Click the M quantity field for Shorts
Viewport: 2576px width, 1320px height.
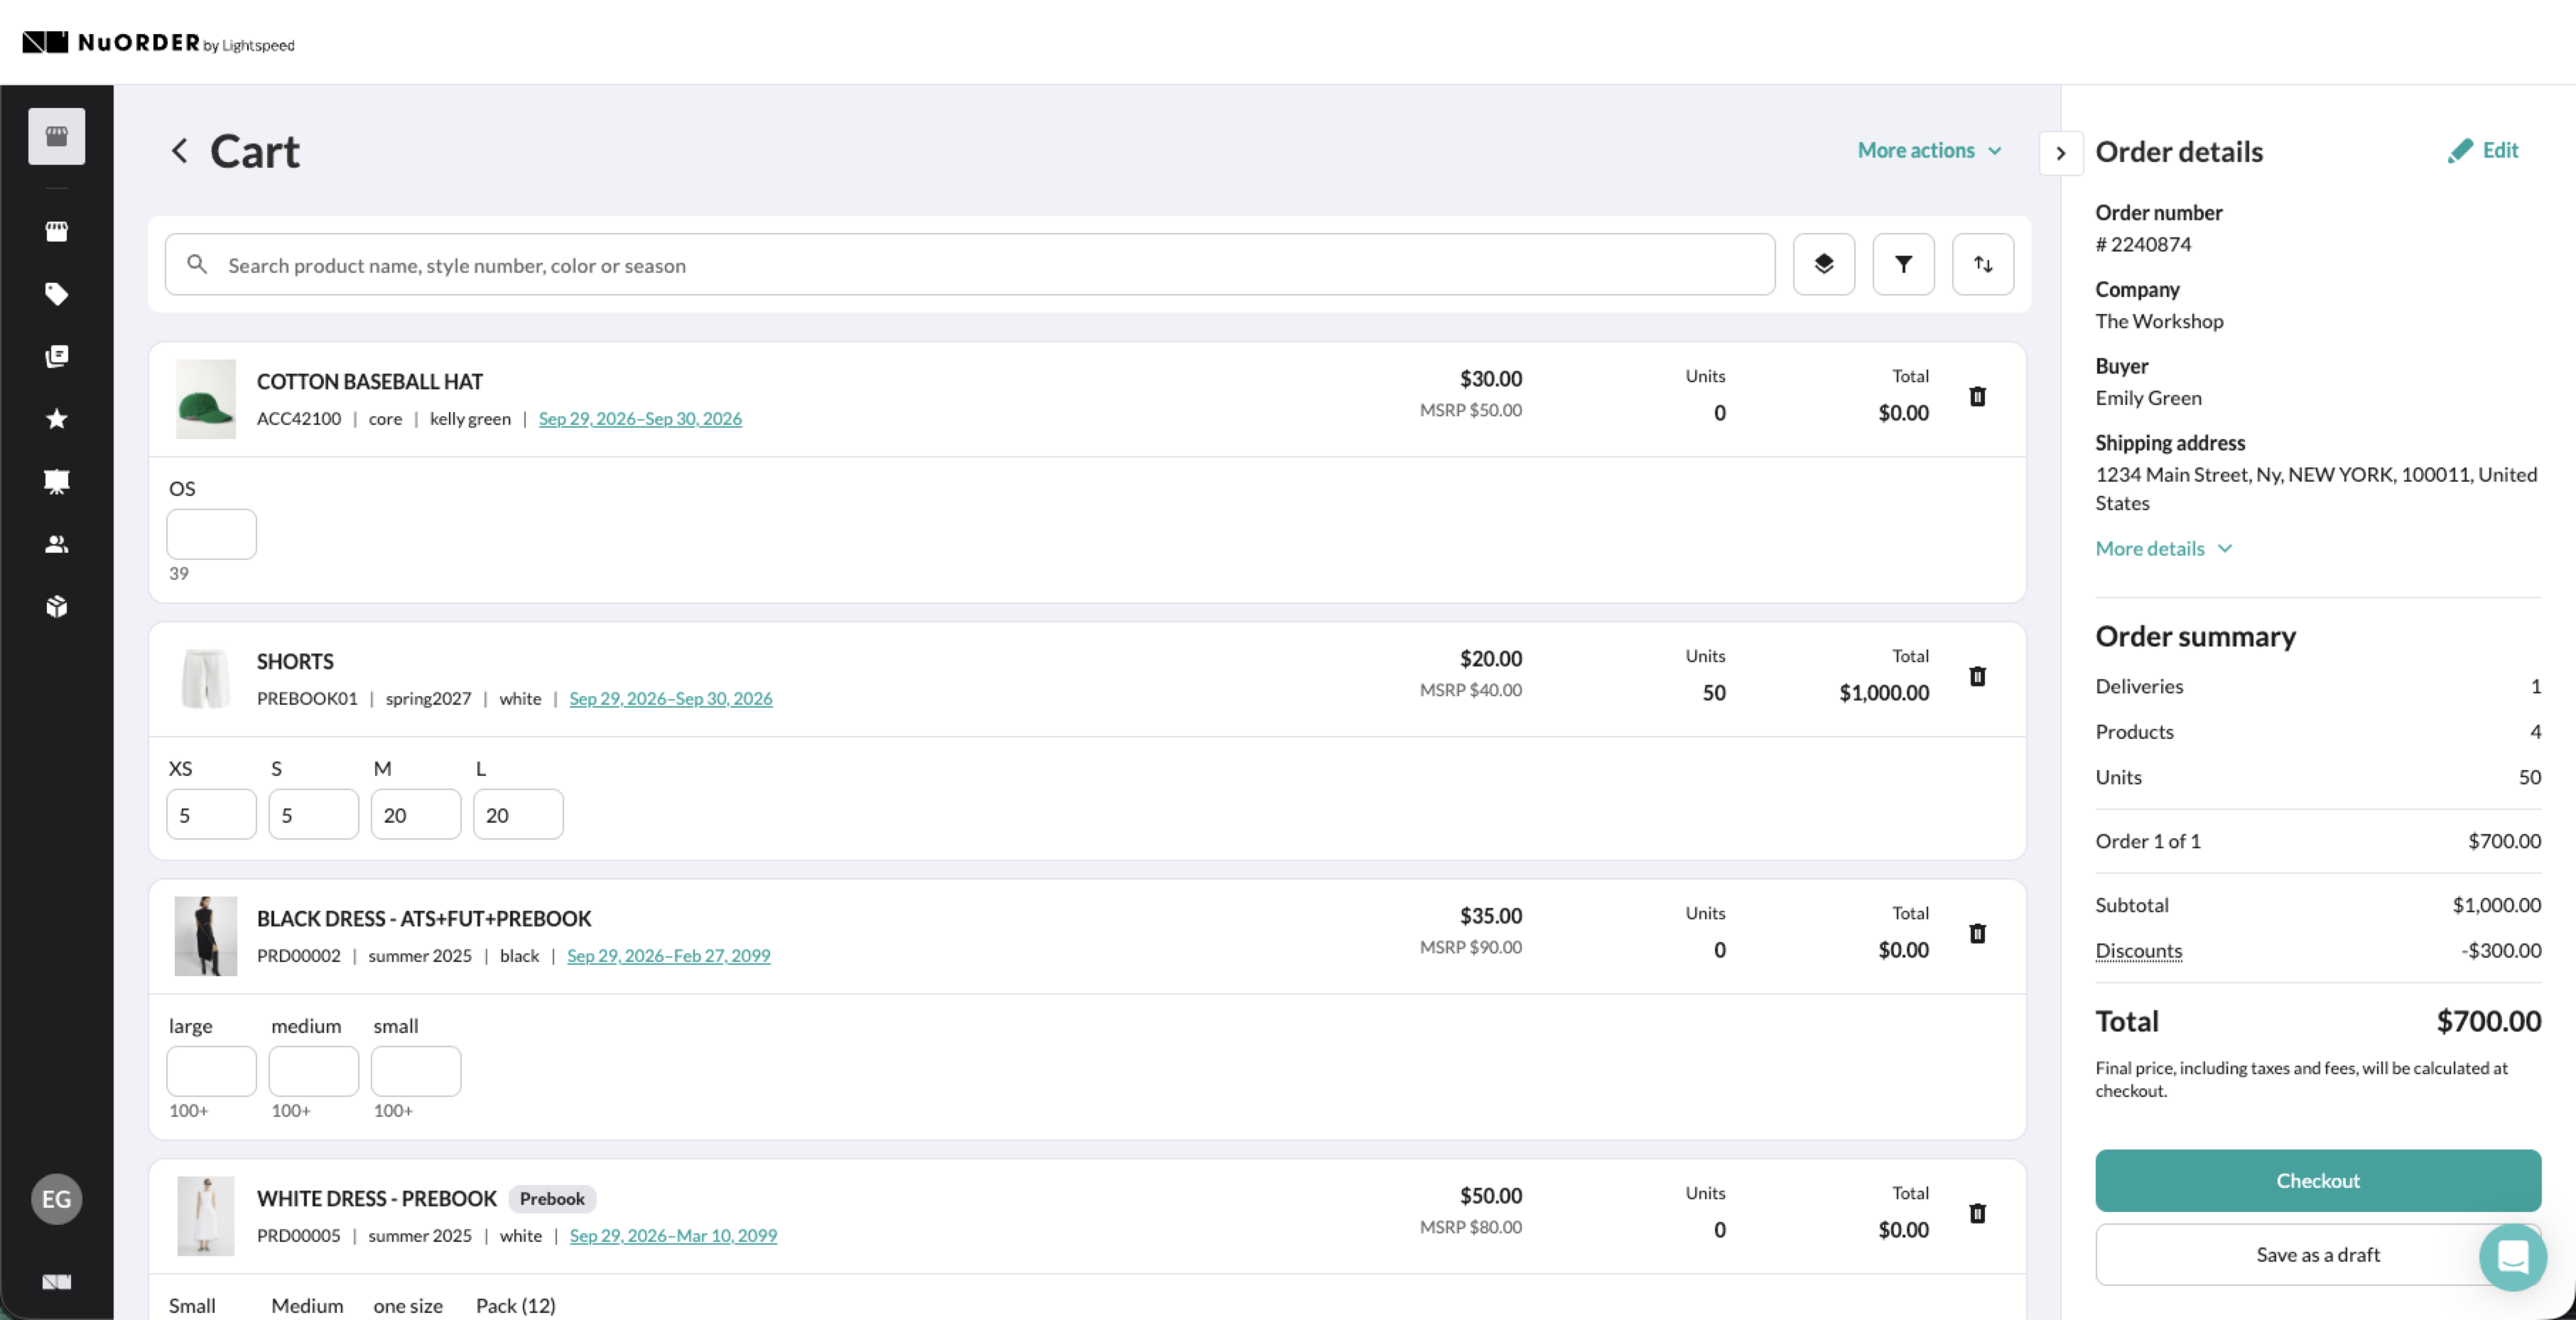coord(416,814)
